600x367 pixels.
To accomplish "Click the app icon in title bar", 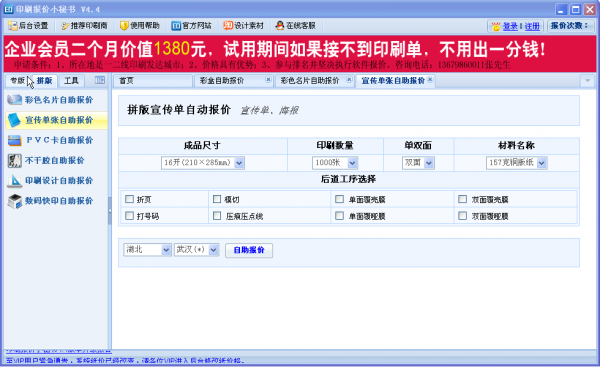I will click(x=9, y=9).
